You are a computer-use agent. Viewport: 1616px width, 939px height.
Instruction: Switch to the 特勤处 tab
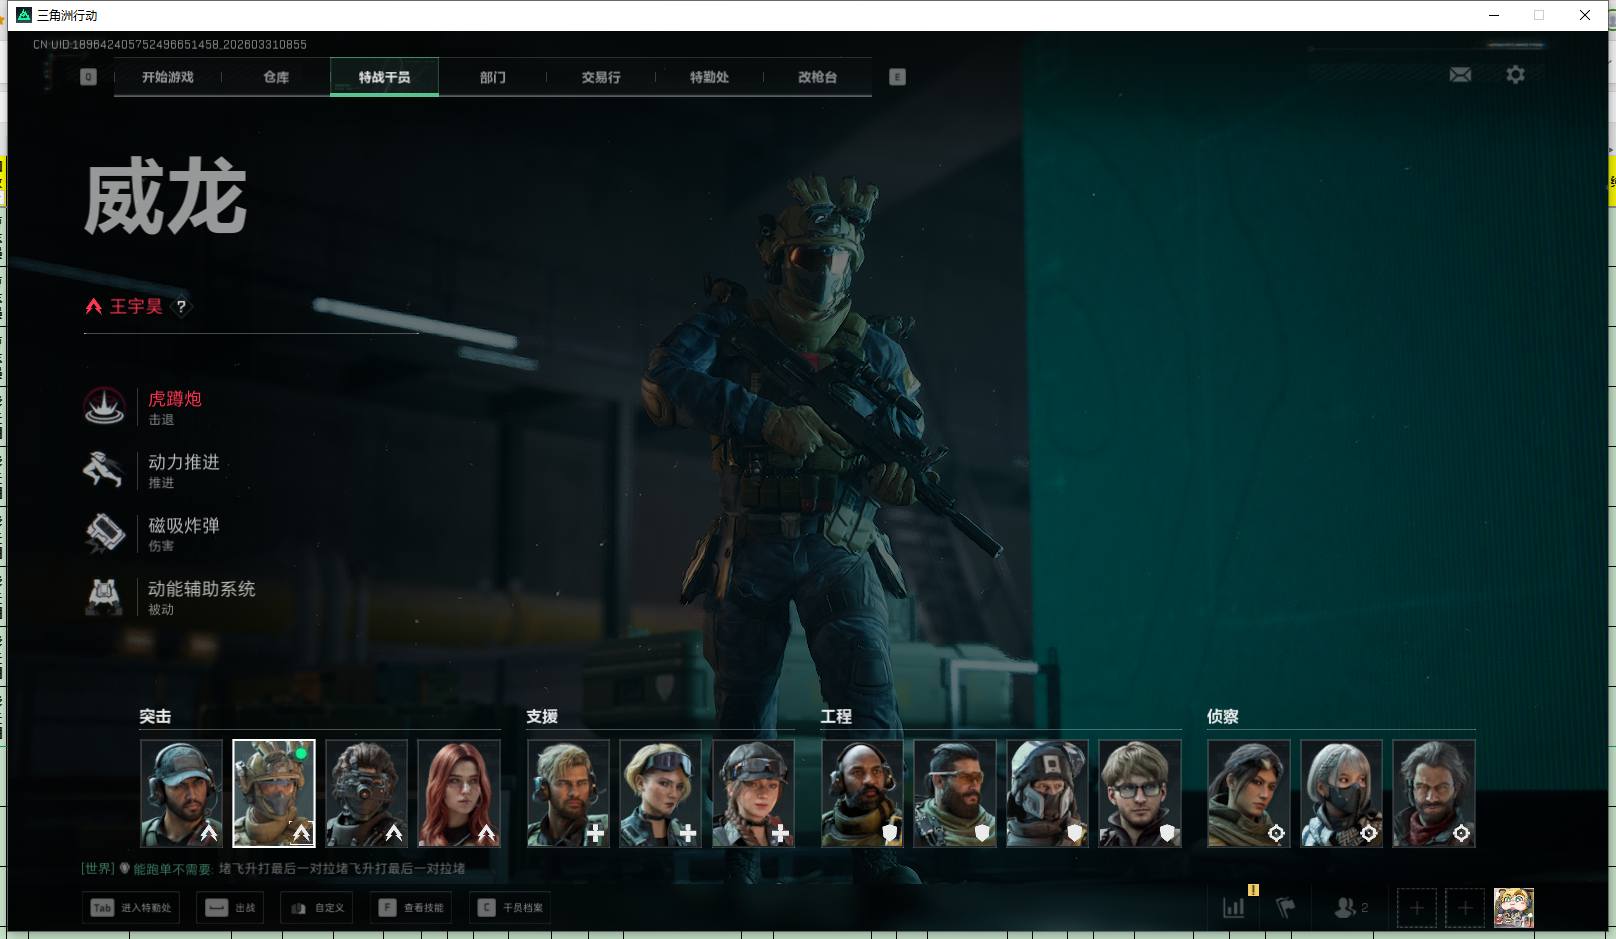click(709, 77)
